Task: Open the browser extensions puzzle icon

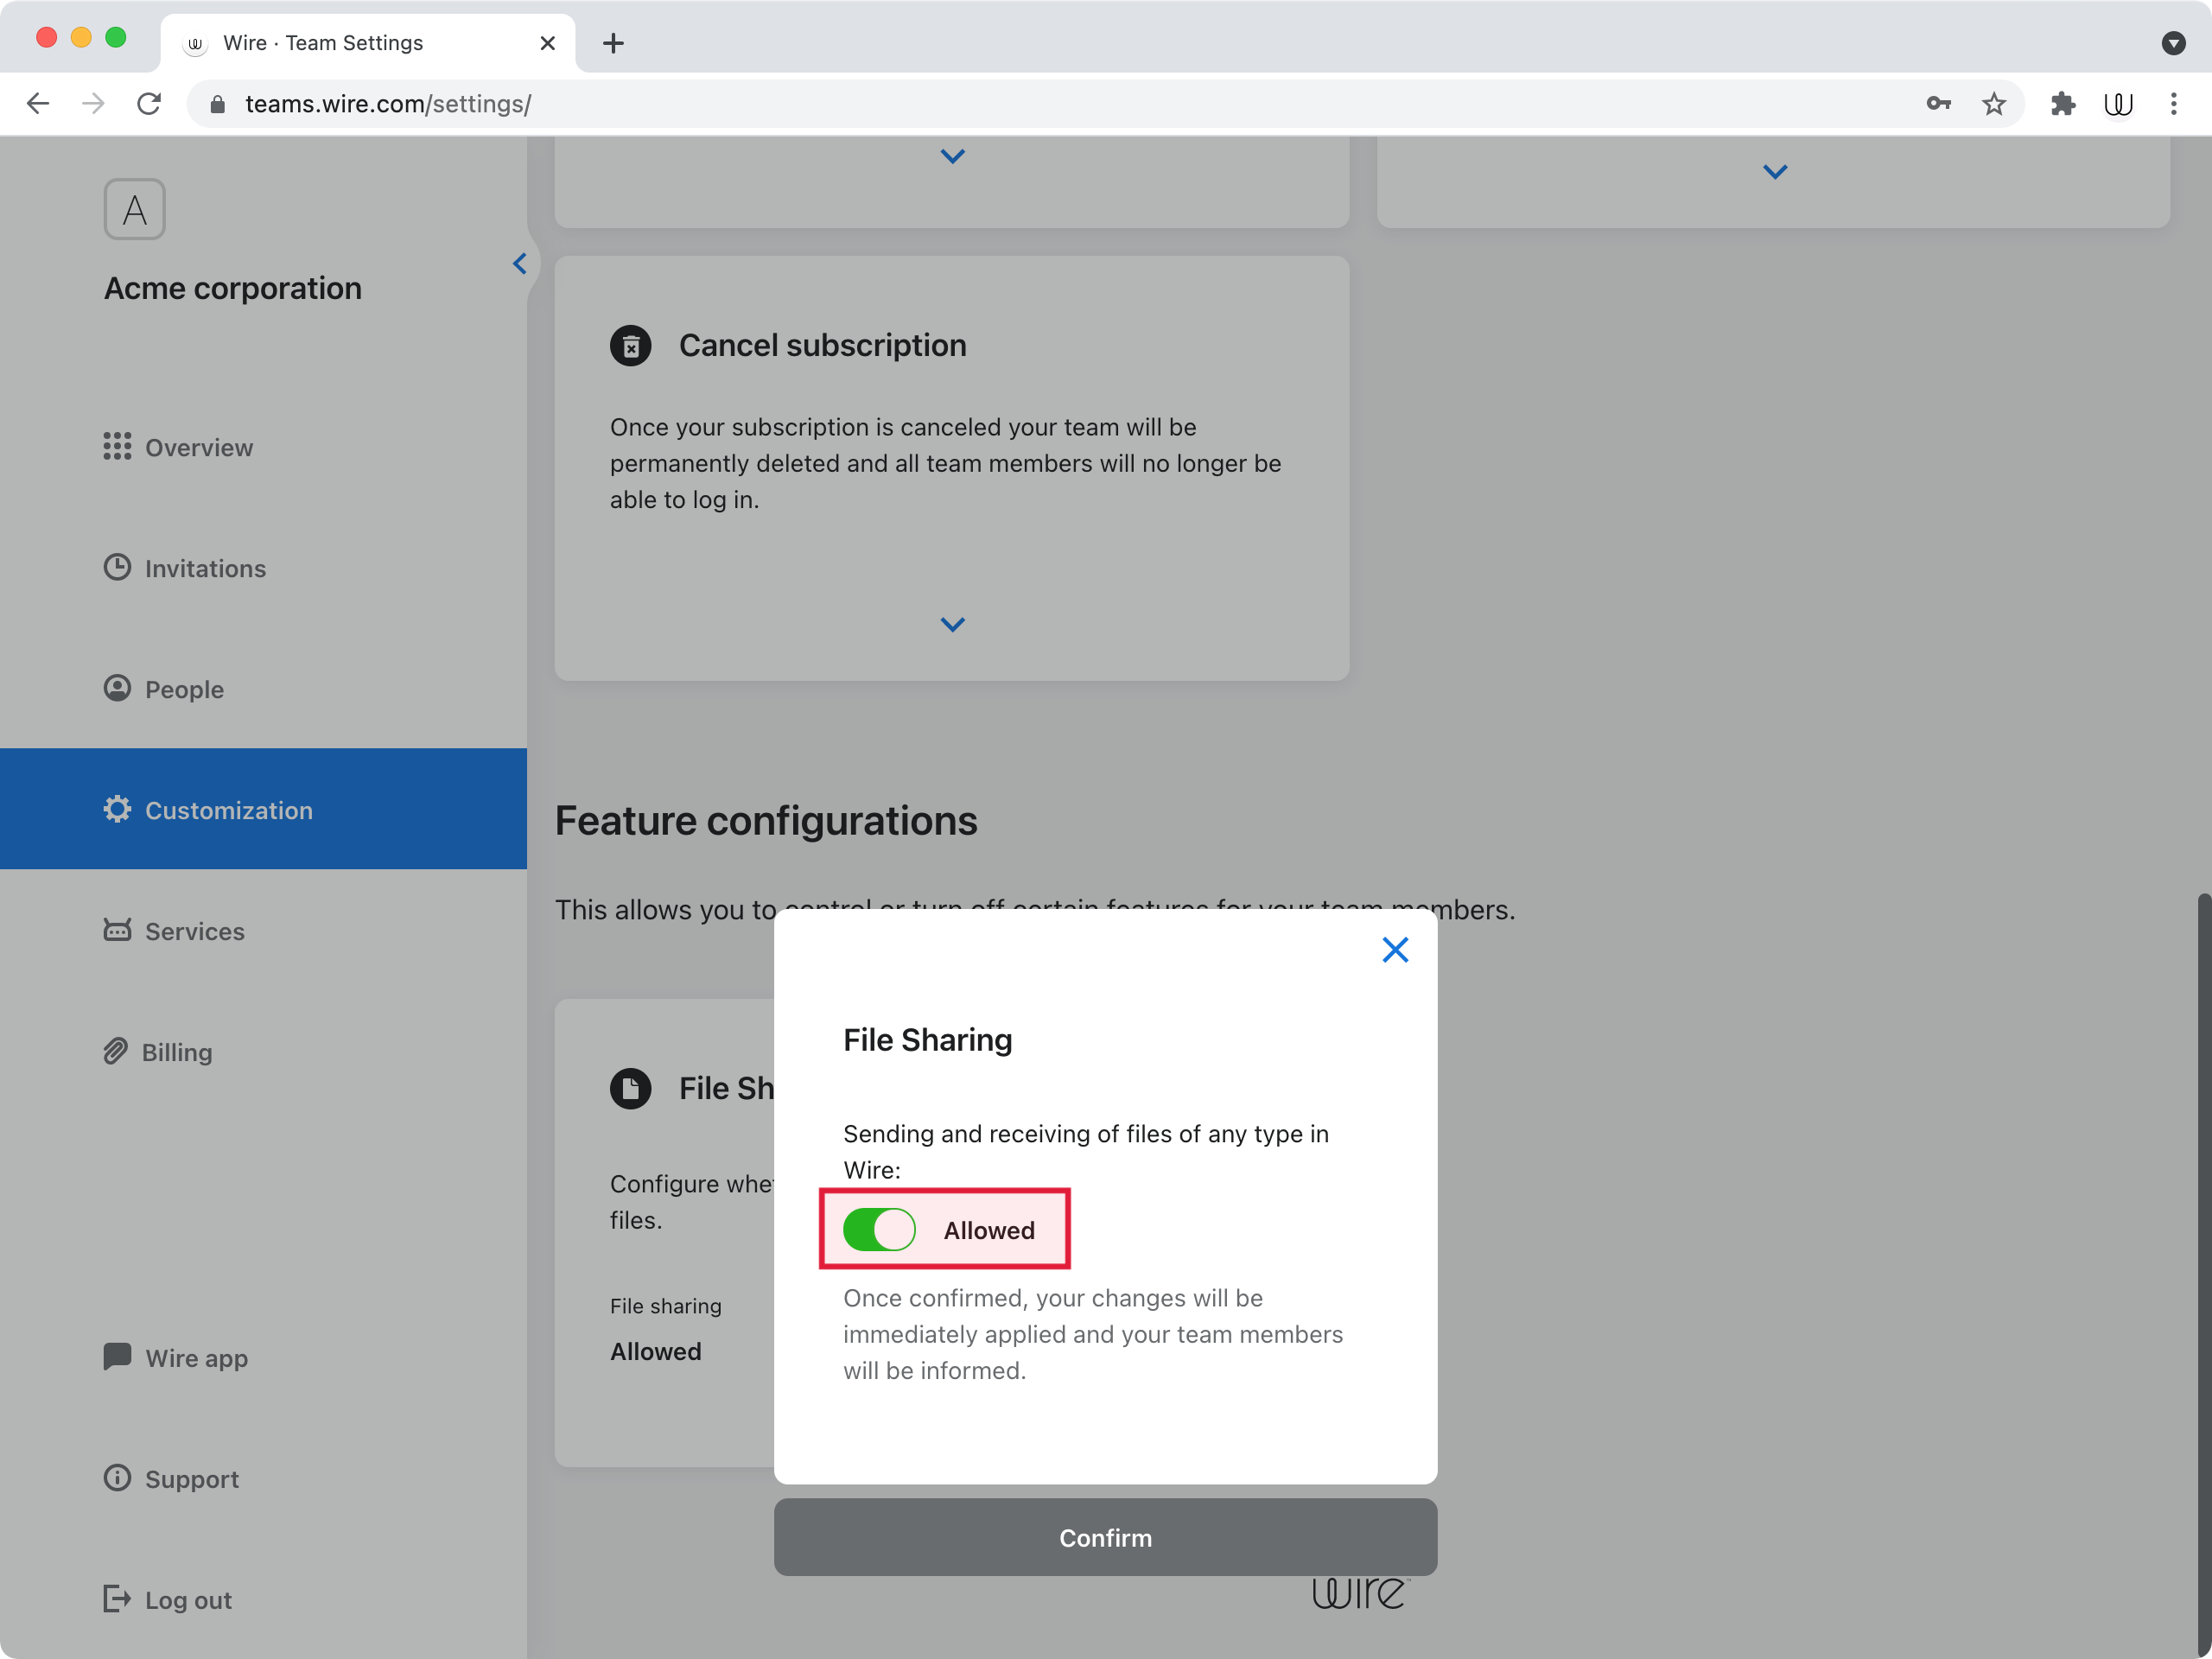Action: tap(2062, 103)
